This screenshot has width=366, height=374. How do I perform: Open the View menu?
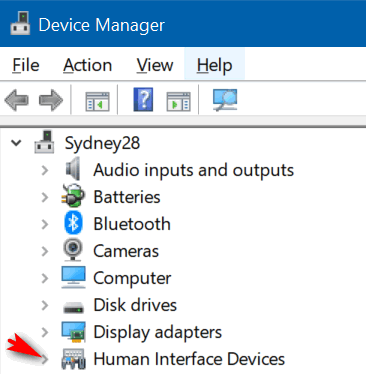point(155,65)
